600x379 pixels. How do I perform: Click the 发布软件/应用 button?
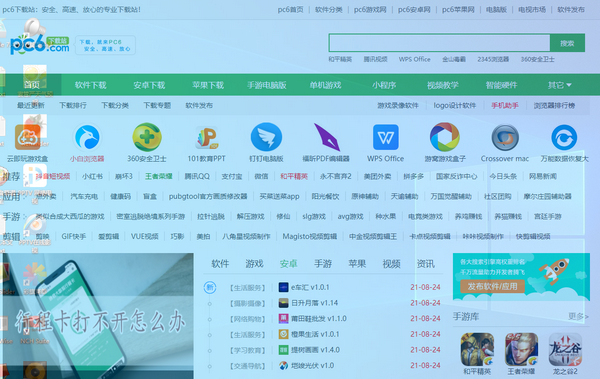(492, 286)
